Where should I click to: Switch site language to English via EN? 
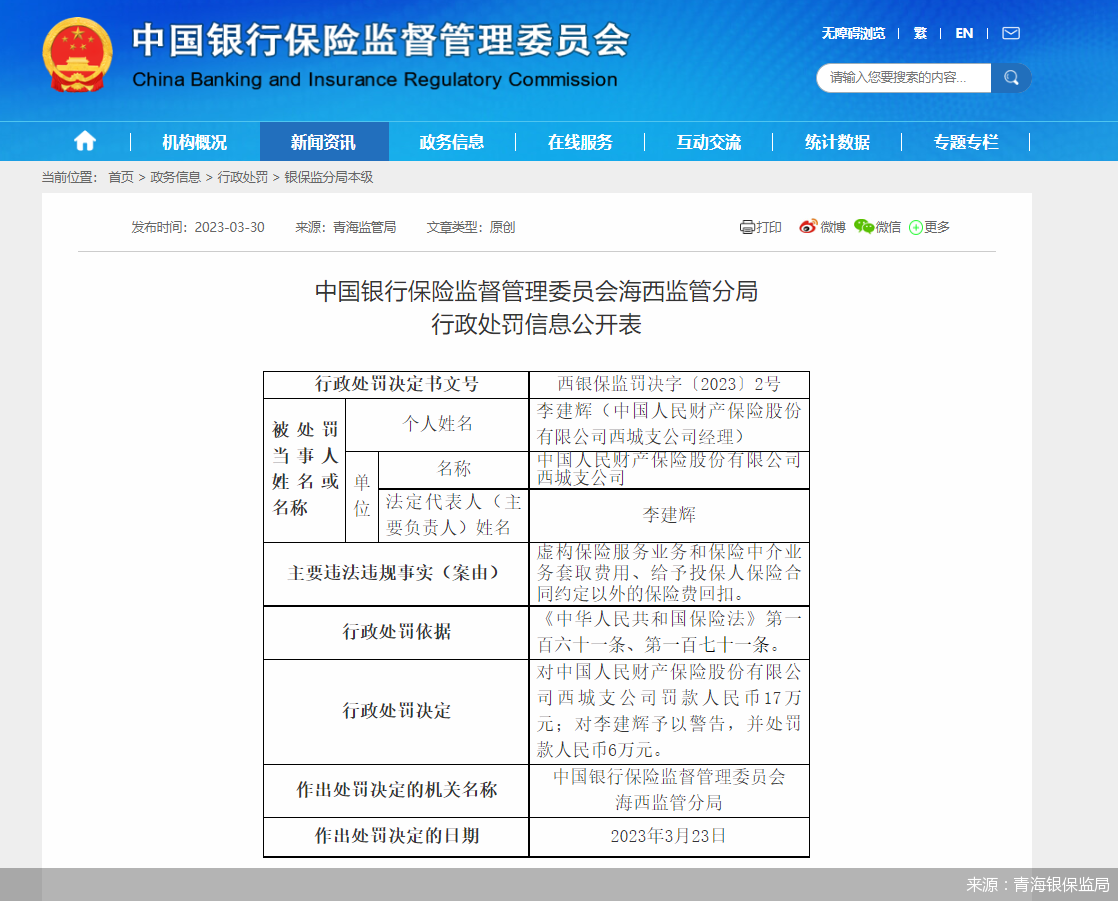pos(963,33)
